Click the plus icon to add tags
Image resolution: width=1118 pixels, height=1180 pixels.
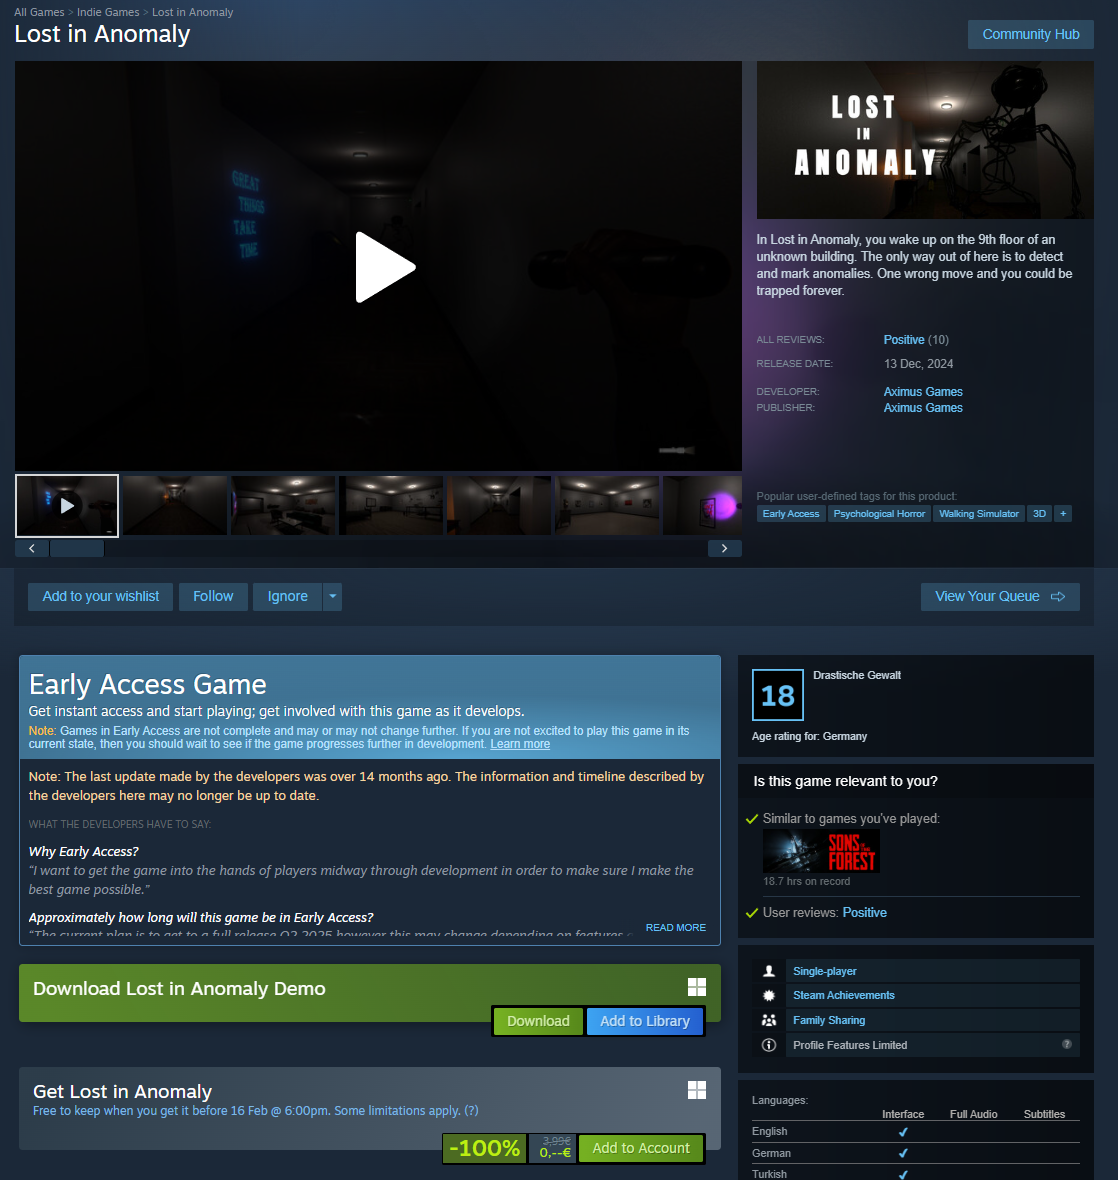point(1063,513)
